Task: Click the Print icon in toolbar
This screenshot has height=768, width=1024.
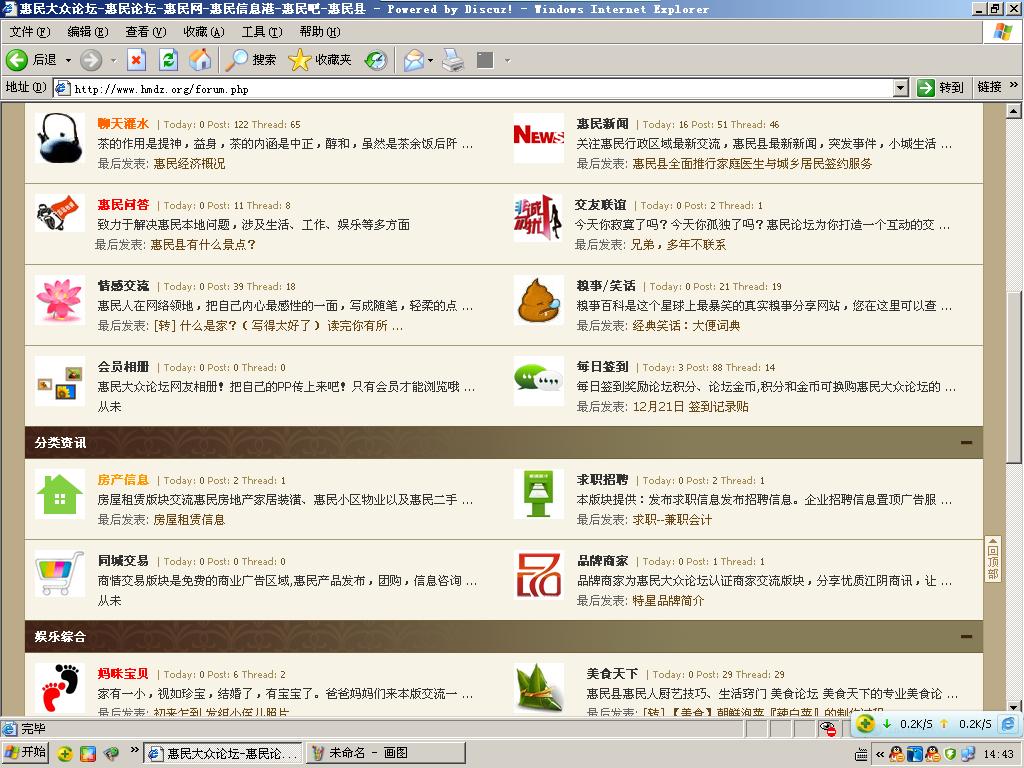Action: [453, 60]
